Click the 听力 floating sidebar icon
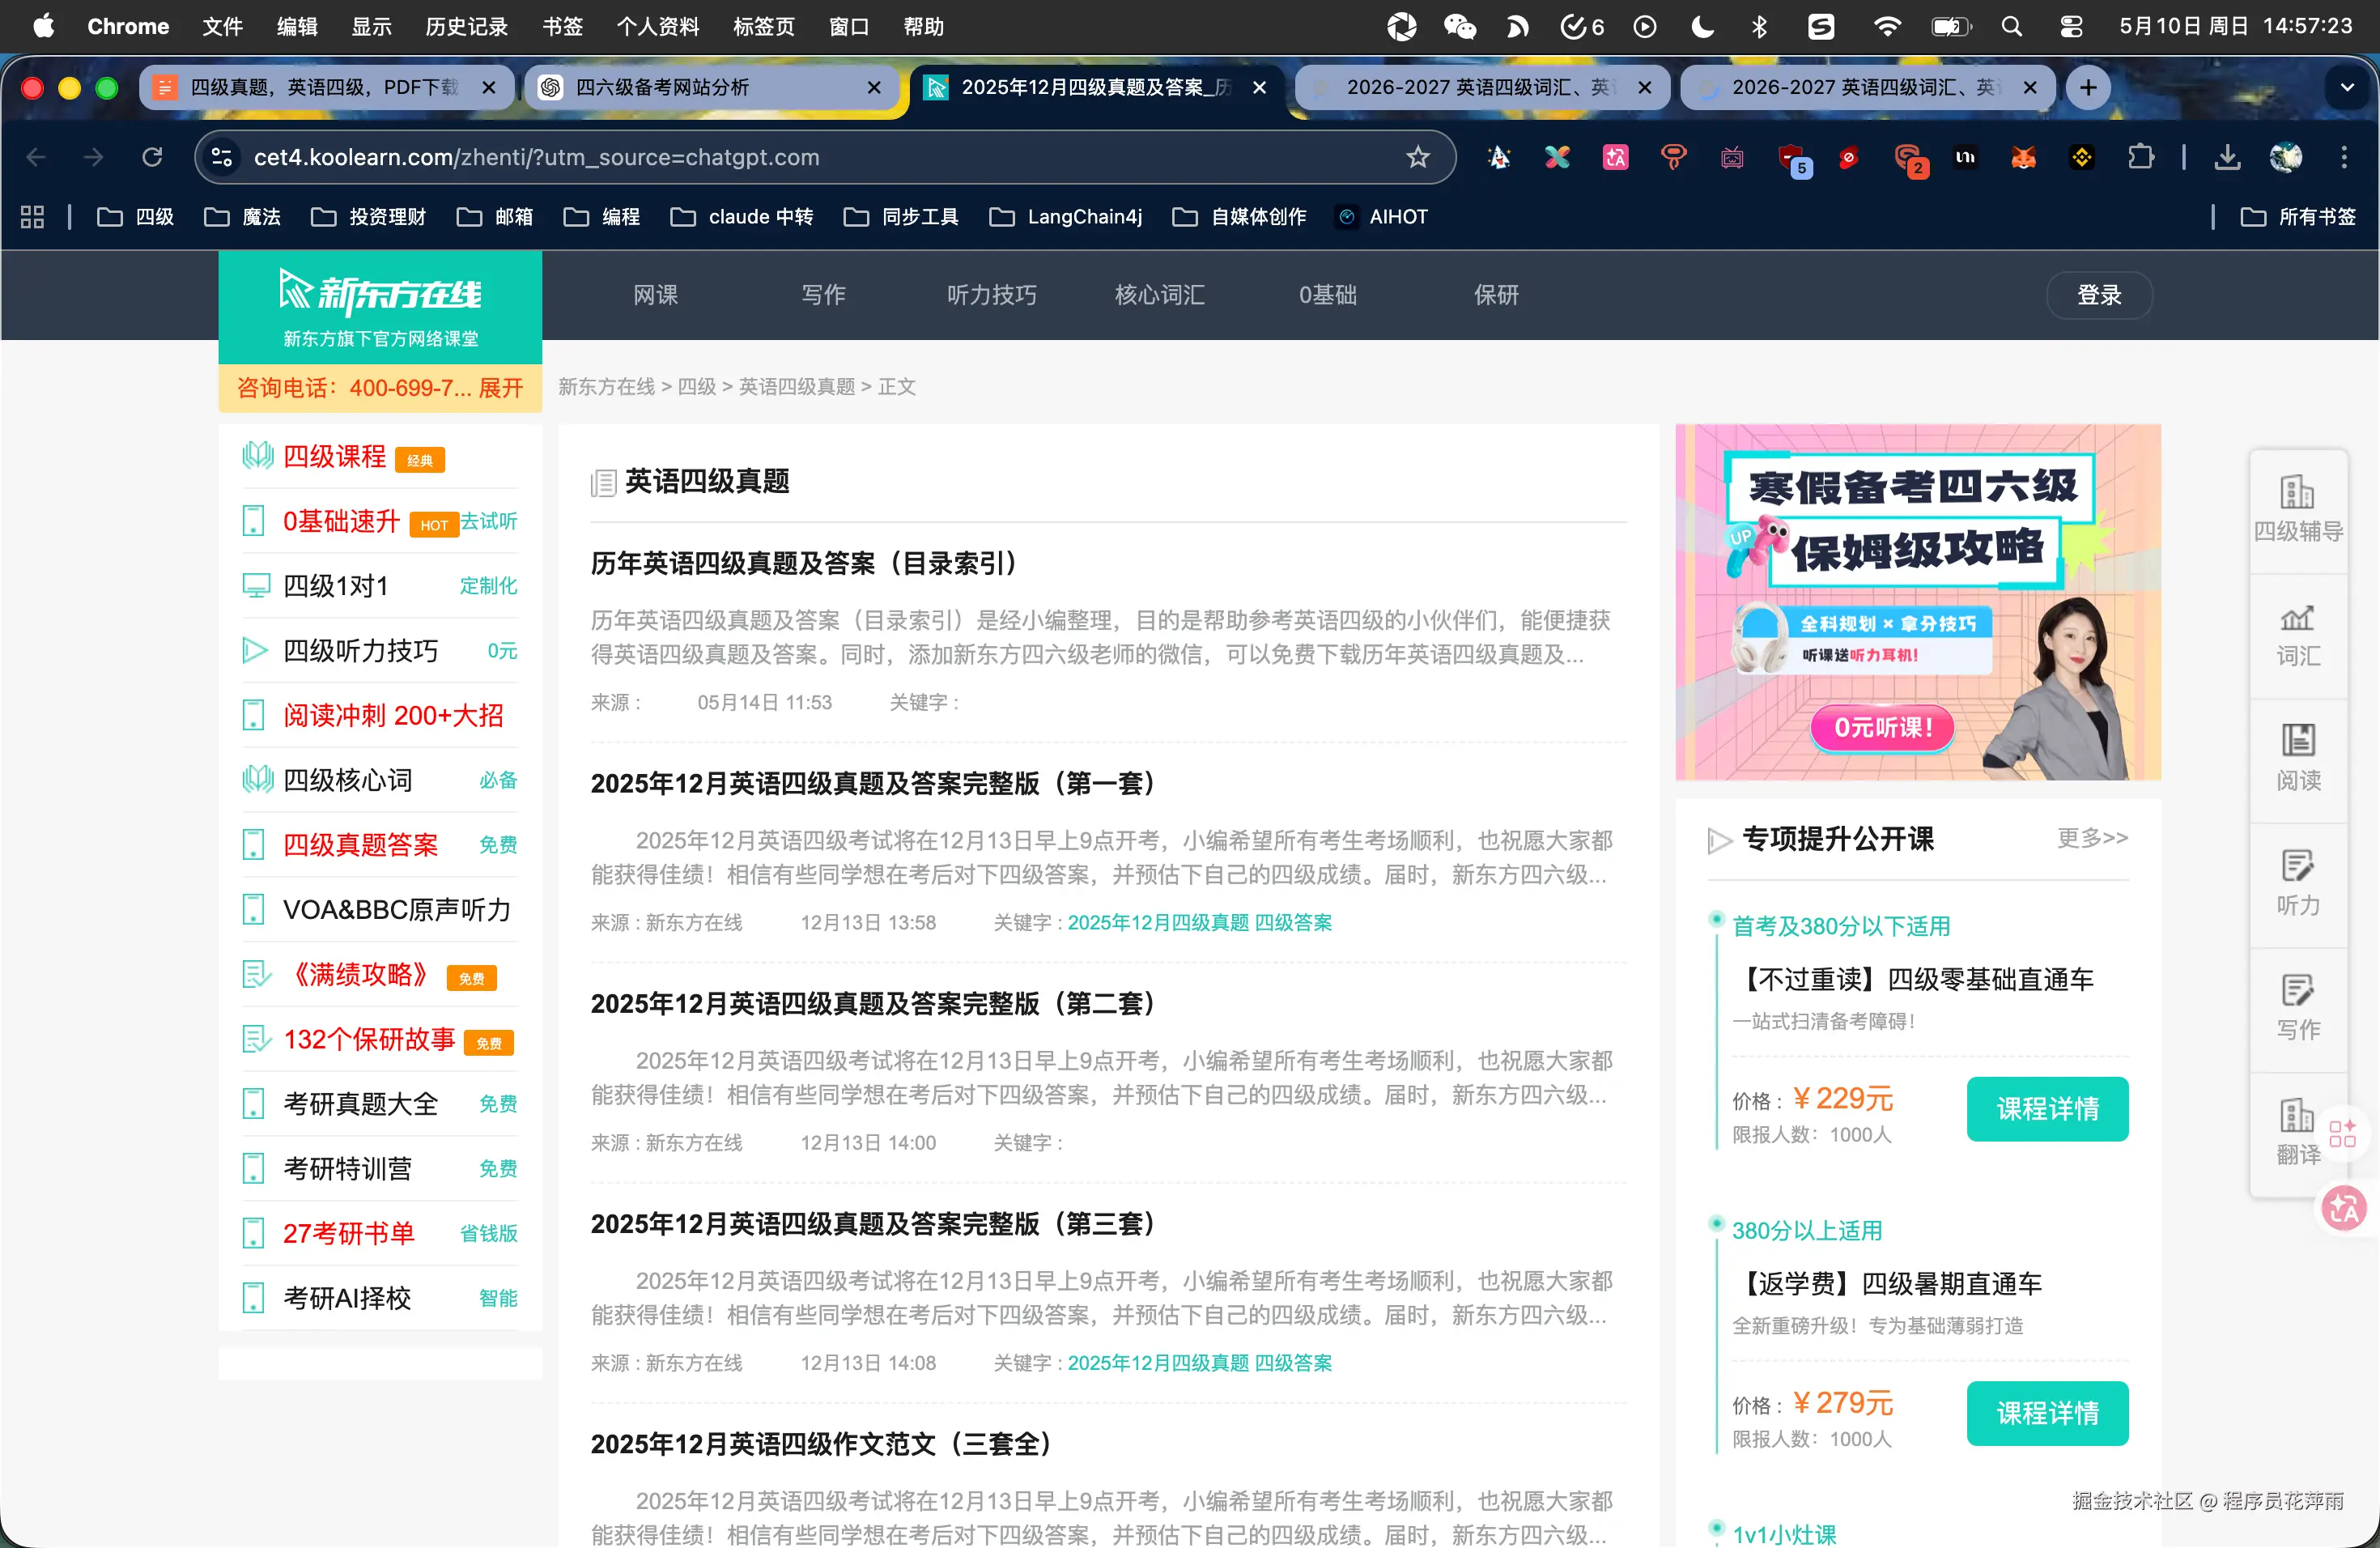 pos(2297,884)
